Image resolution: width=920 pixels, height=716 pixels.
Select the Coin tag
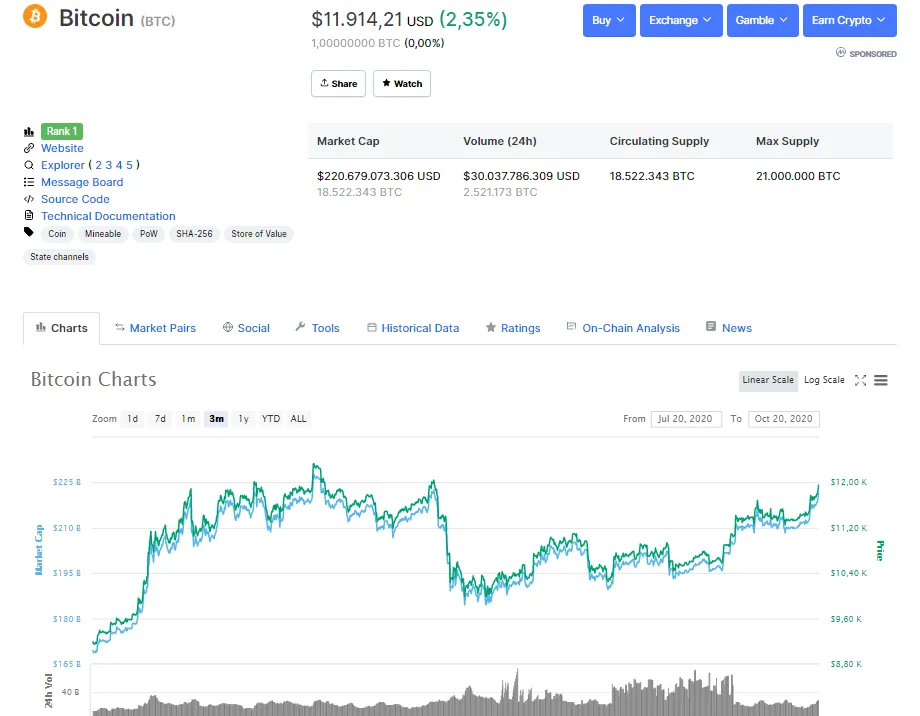pos(57,234)
